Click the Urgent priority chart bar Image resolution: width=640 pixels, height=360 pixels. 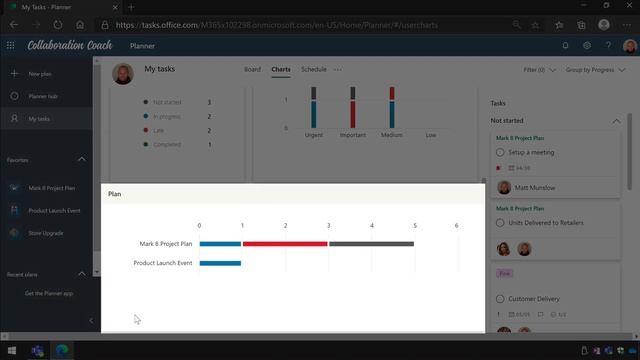(313, 108)
